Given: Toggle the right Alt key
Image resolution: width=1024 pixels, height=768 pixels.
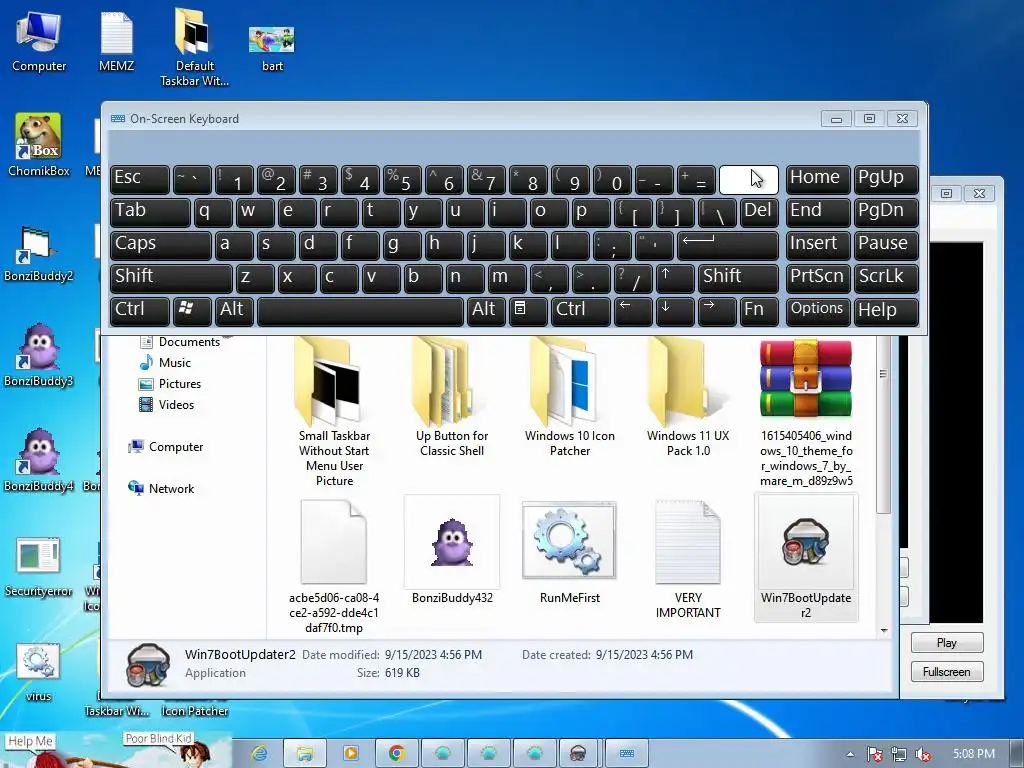Looking at the screenshot, I should tap(485, 310).
